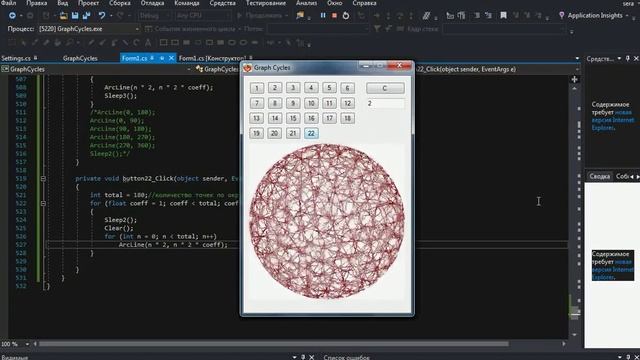The width and height of the screenshot is (640, 360).
Task: Click the editor horizontal scrollbar
Action: (x=273, y=344)
